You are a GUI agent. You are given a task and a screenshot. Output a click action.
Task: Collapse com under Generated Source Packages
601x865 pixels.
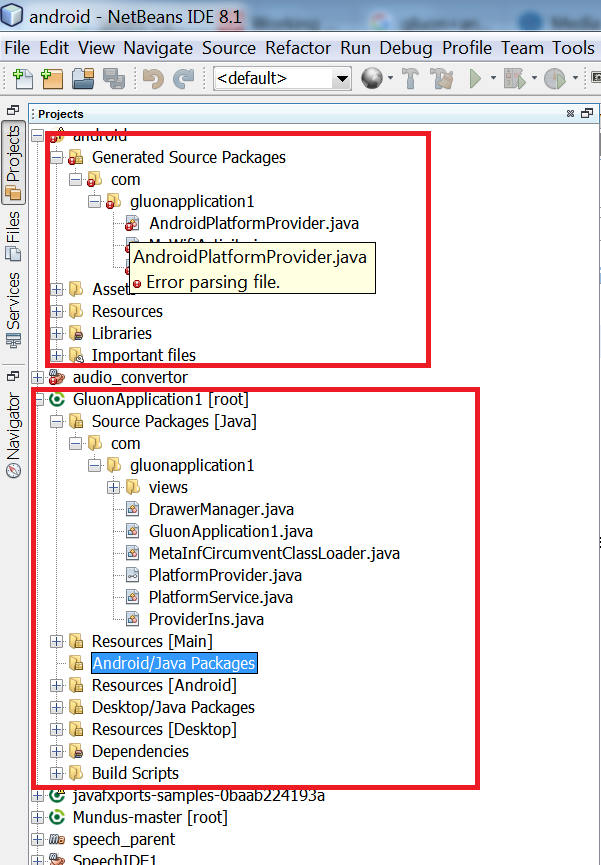point(76,180)
